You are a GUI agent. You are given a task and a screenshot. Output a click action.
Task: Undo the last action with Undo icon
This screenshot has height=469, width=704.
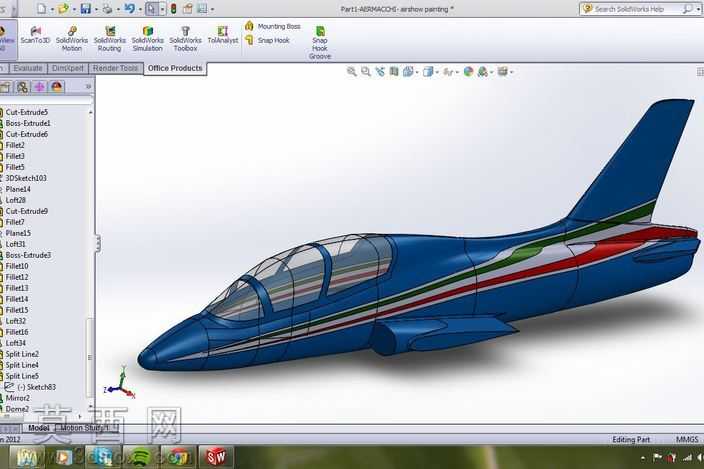pyautogui.click(x=129, y=8)
